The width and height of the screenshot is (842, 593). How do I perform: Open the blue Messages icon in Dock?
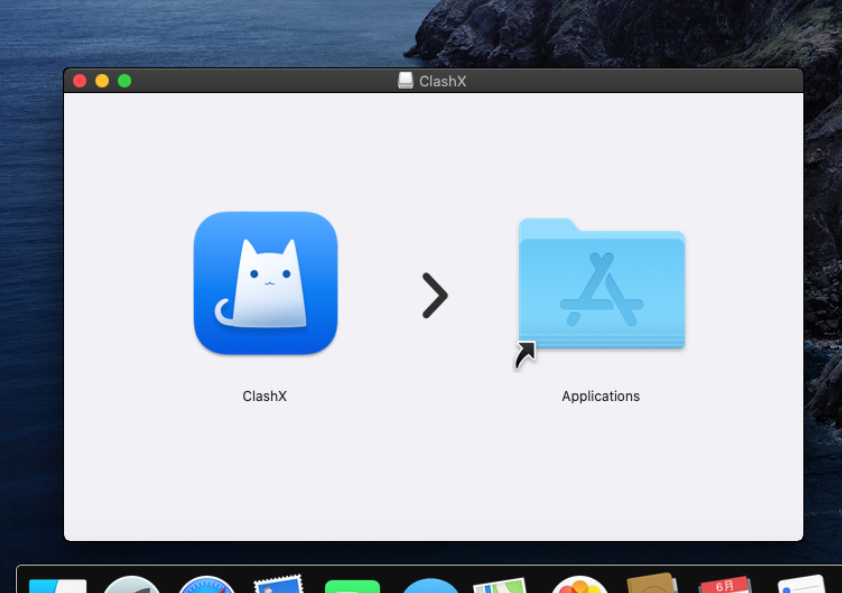[x=430, y=585]
